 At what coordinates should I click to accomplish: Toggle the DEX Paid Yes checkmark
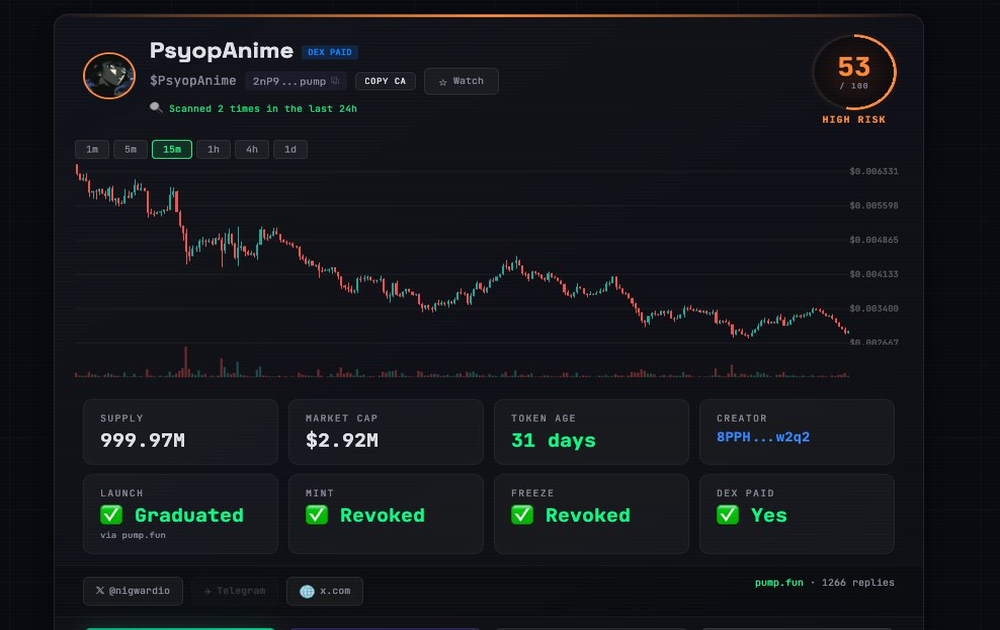pos(728,516)
